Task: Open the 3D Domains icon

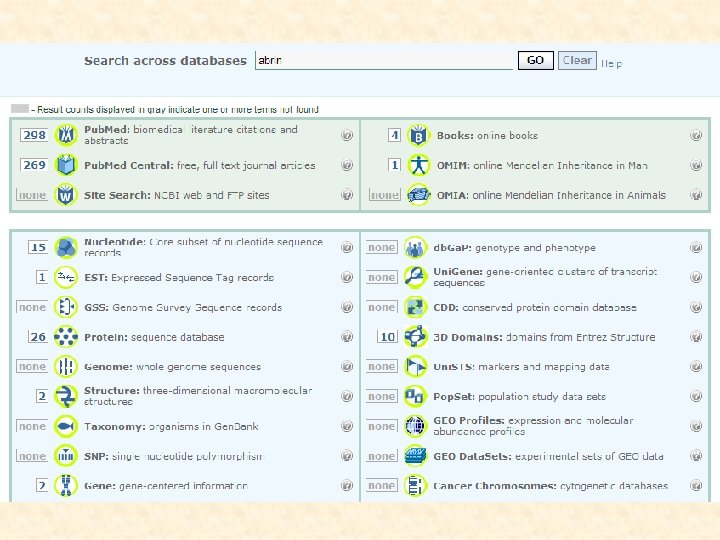Action: click(415, 337)
